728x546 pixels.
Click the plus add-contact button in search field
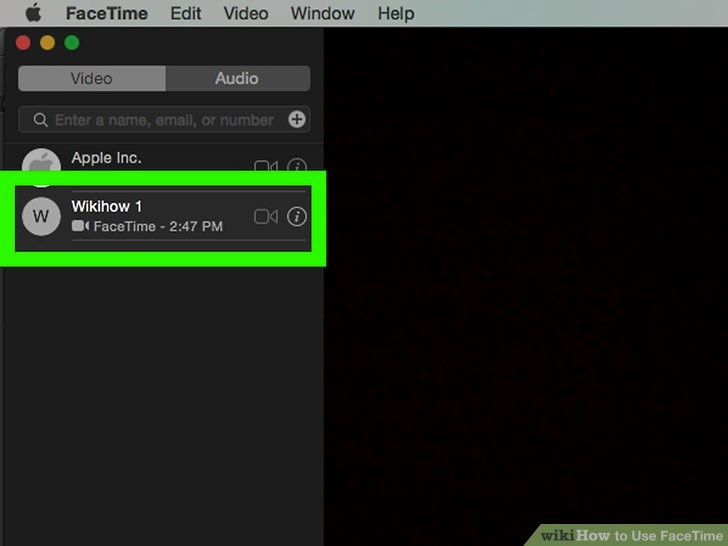297,119
